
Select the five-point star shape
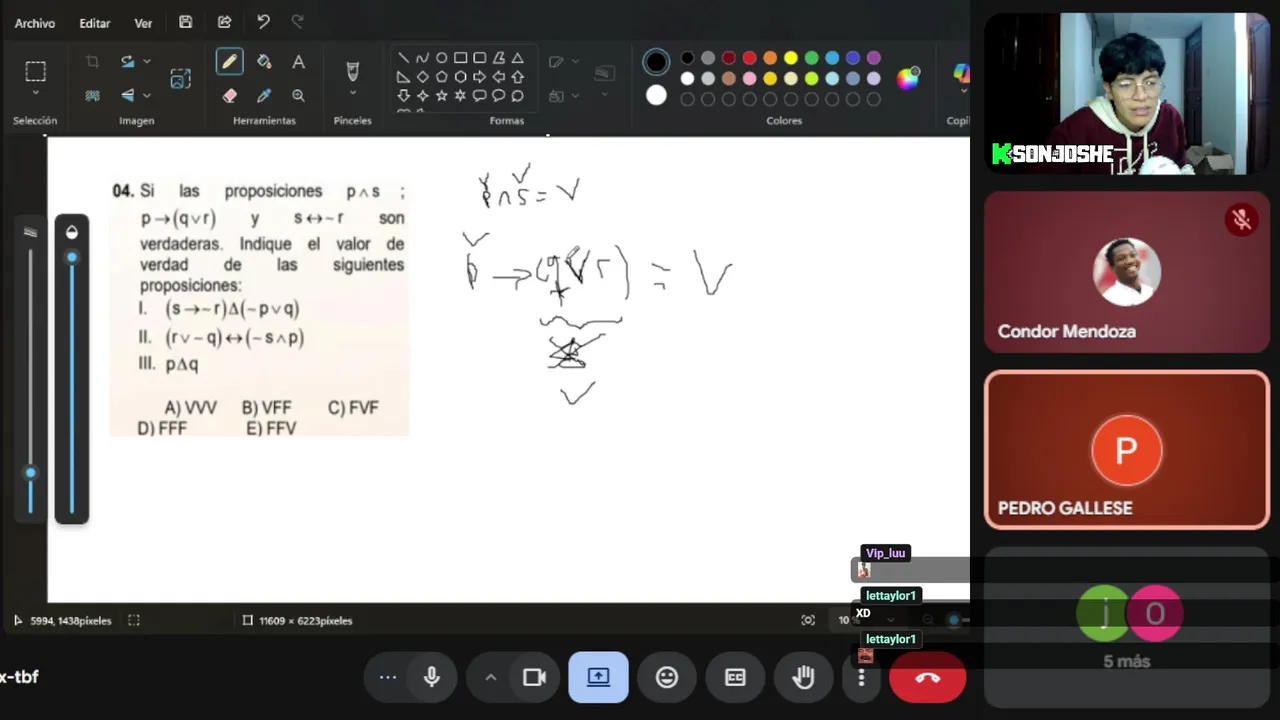click(441, 96)
